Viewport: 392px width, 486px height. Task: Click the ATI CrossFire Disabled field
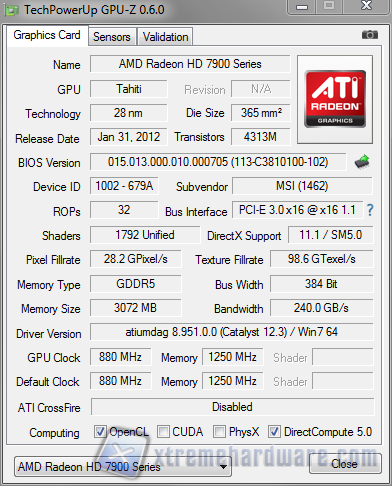click(x=232, y=407)
